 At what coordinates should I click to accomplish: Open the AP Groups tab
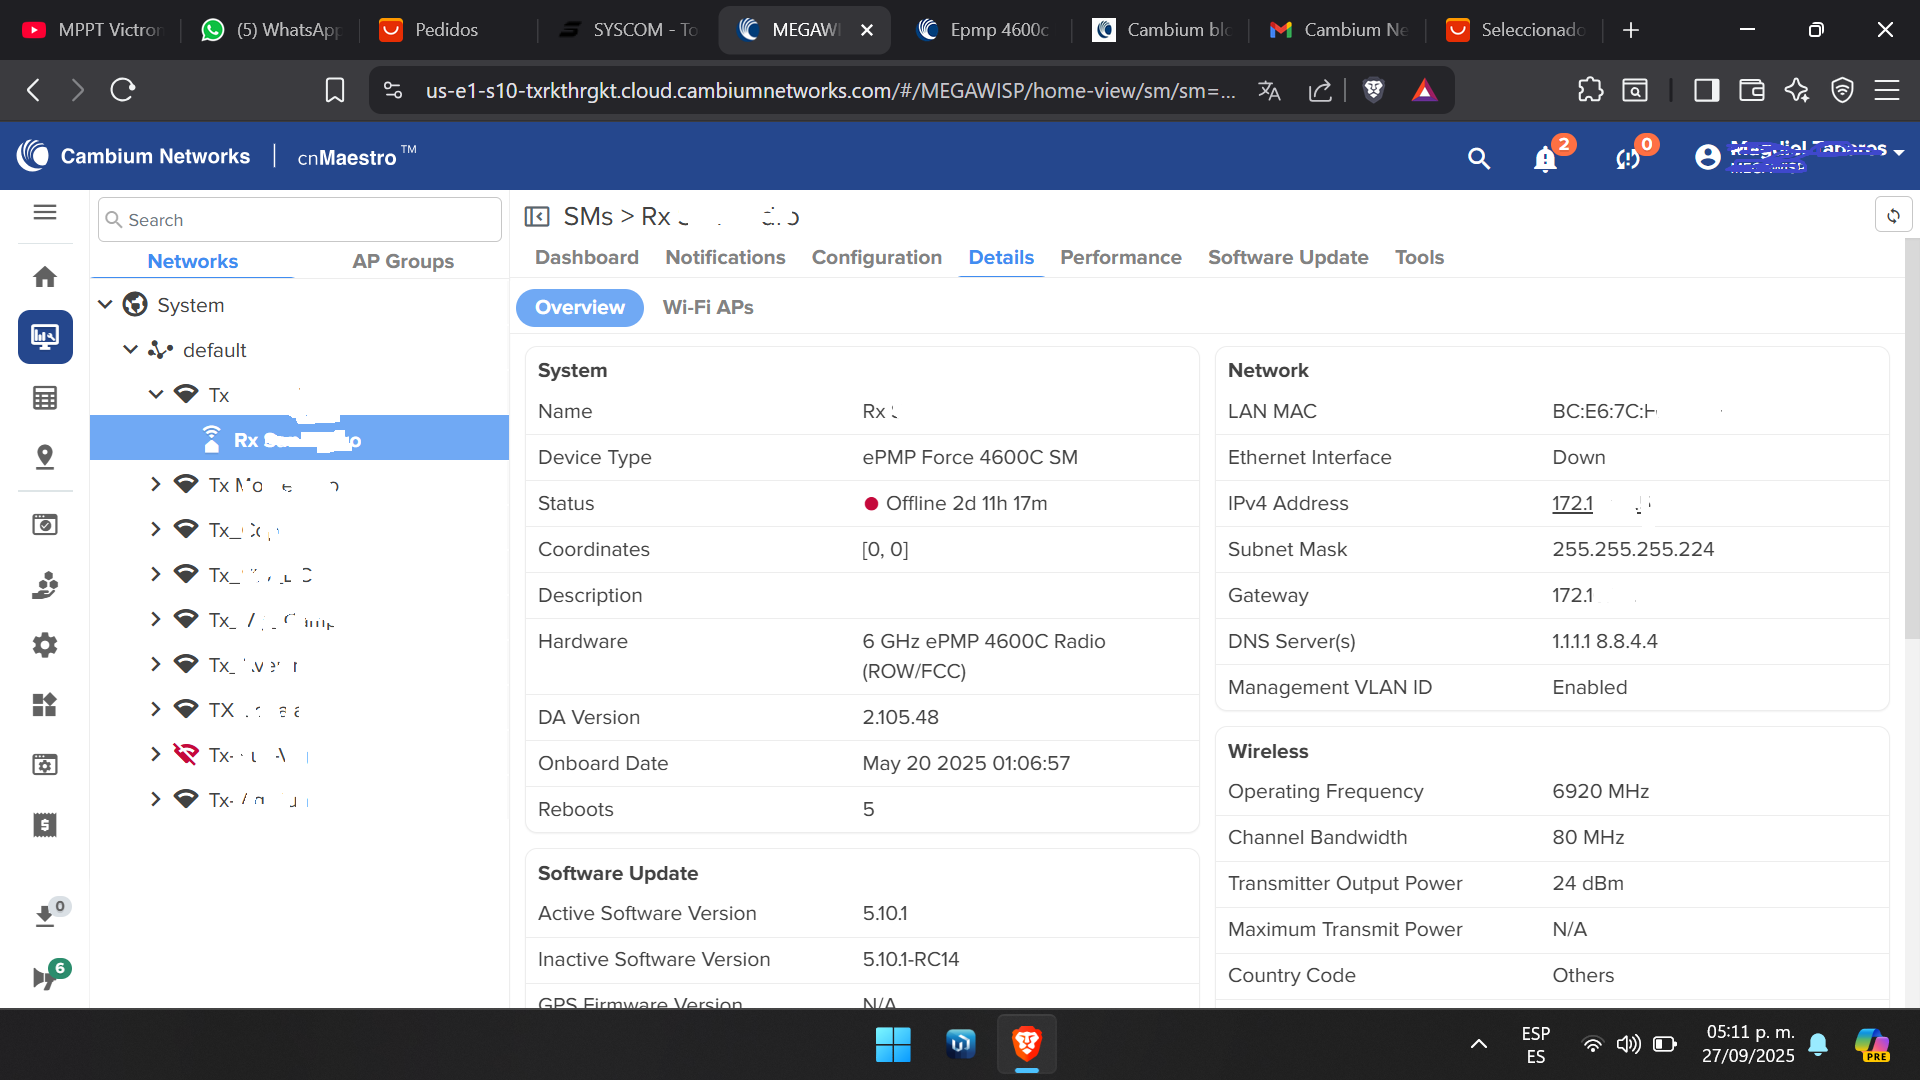402,261
